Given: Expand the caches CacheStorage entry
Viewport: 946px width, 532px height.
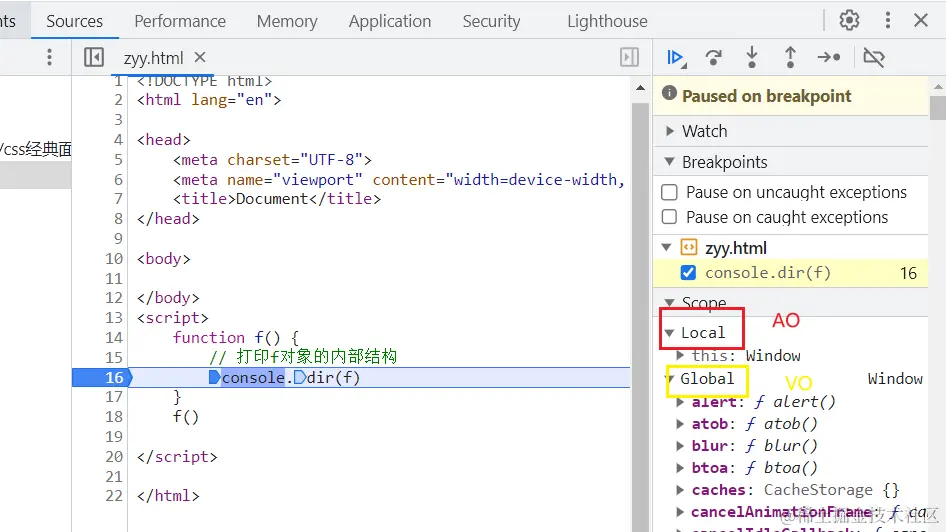Looking at the screenshot, I should point(680,490).
